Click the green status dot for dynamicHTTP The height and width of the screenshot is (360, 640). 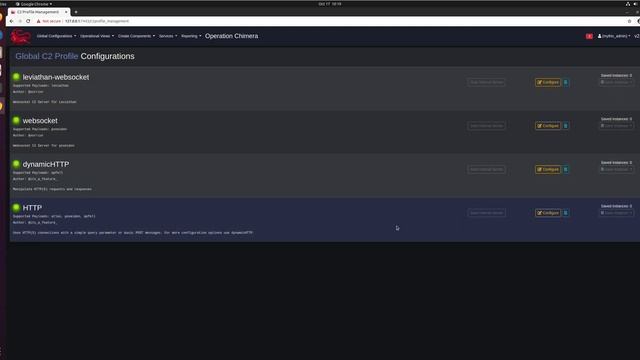pyautogui.click(x=16, y=164)
